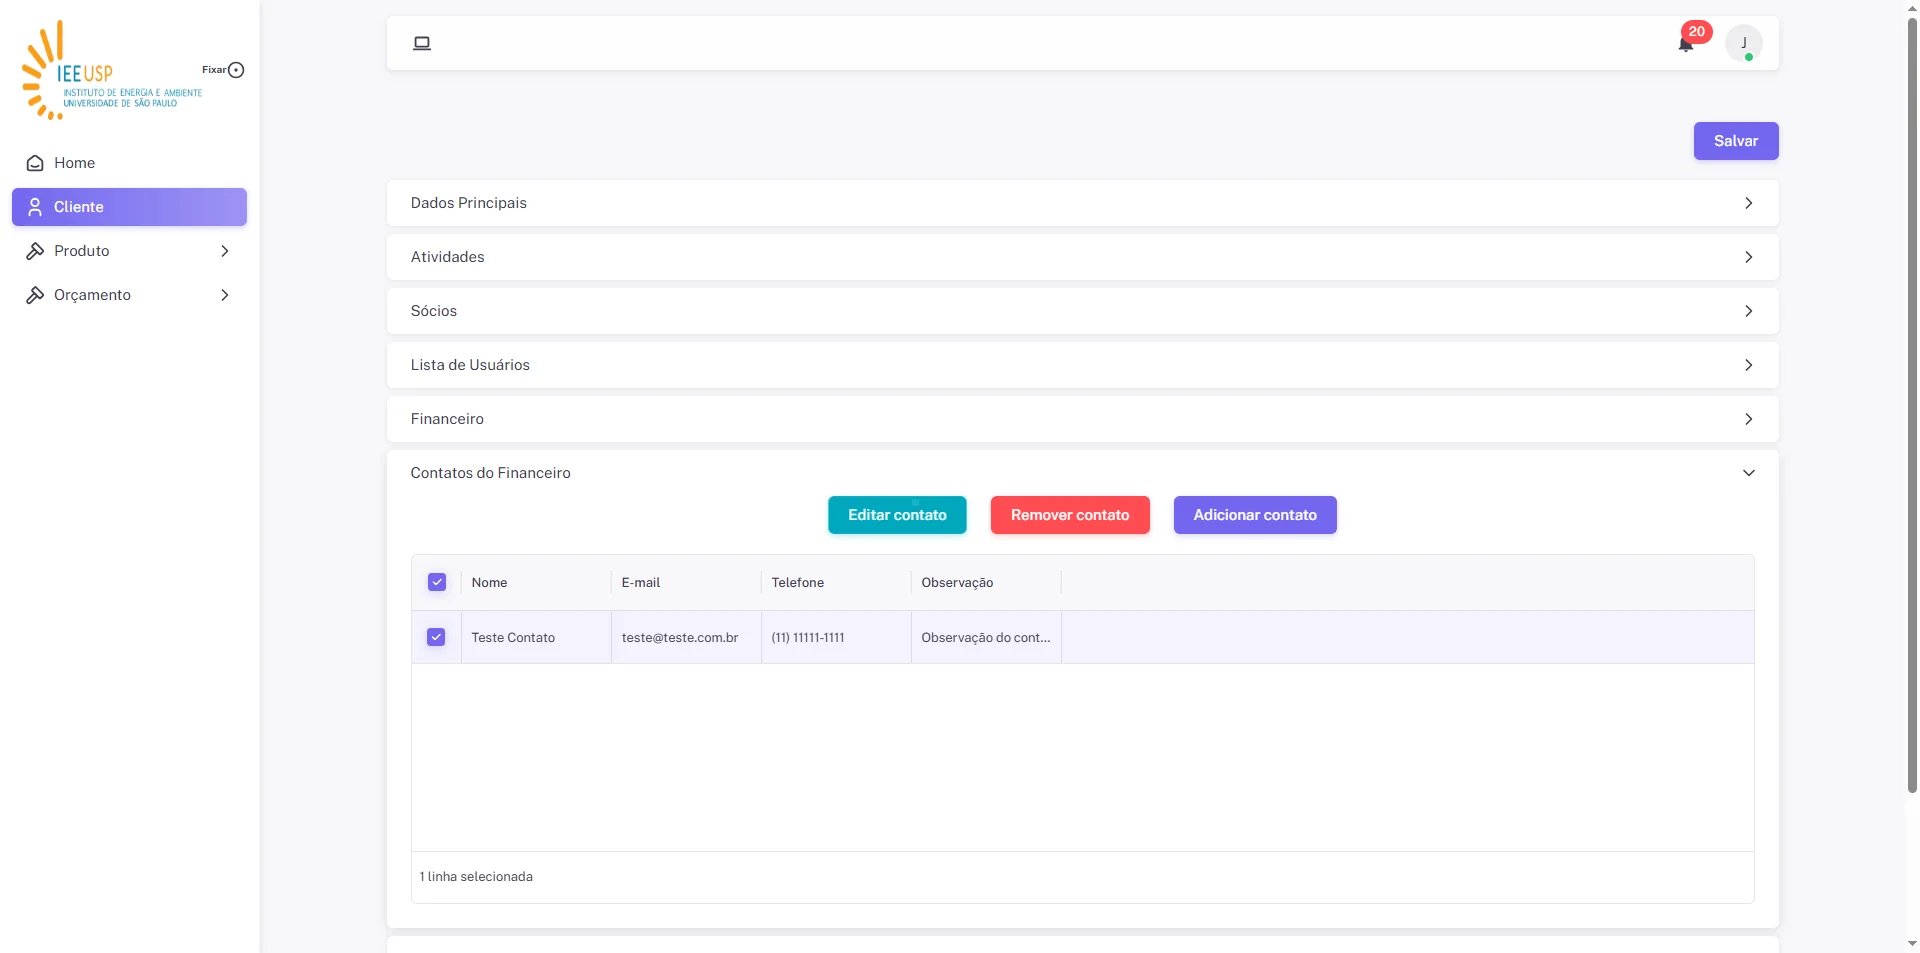Expand the Atividades section
Screen dimensions: 1920x953
pos(1082,257)
